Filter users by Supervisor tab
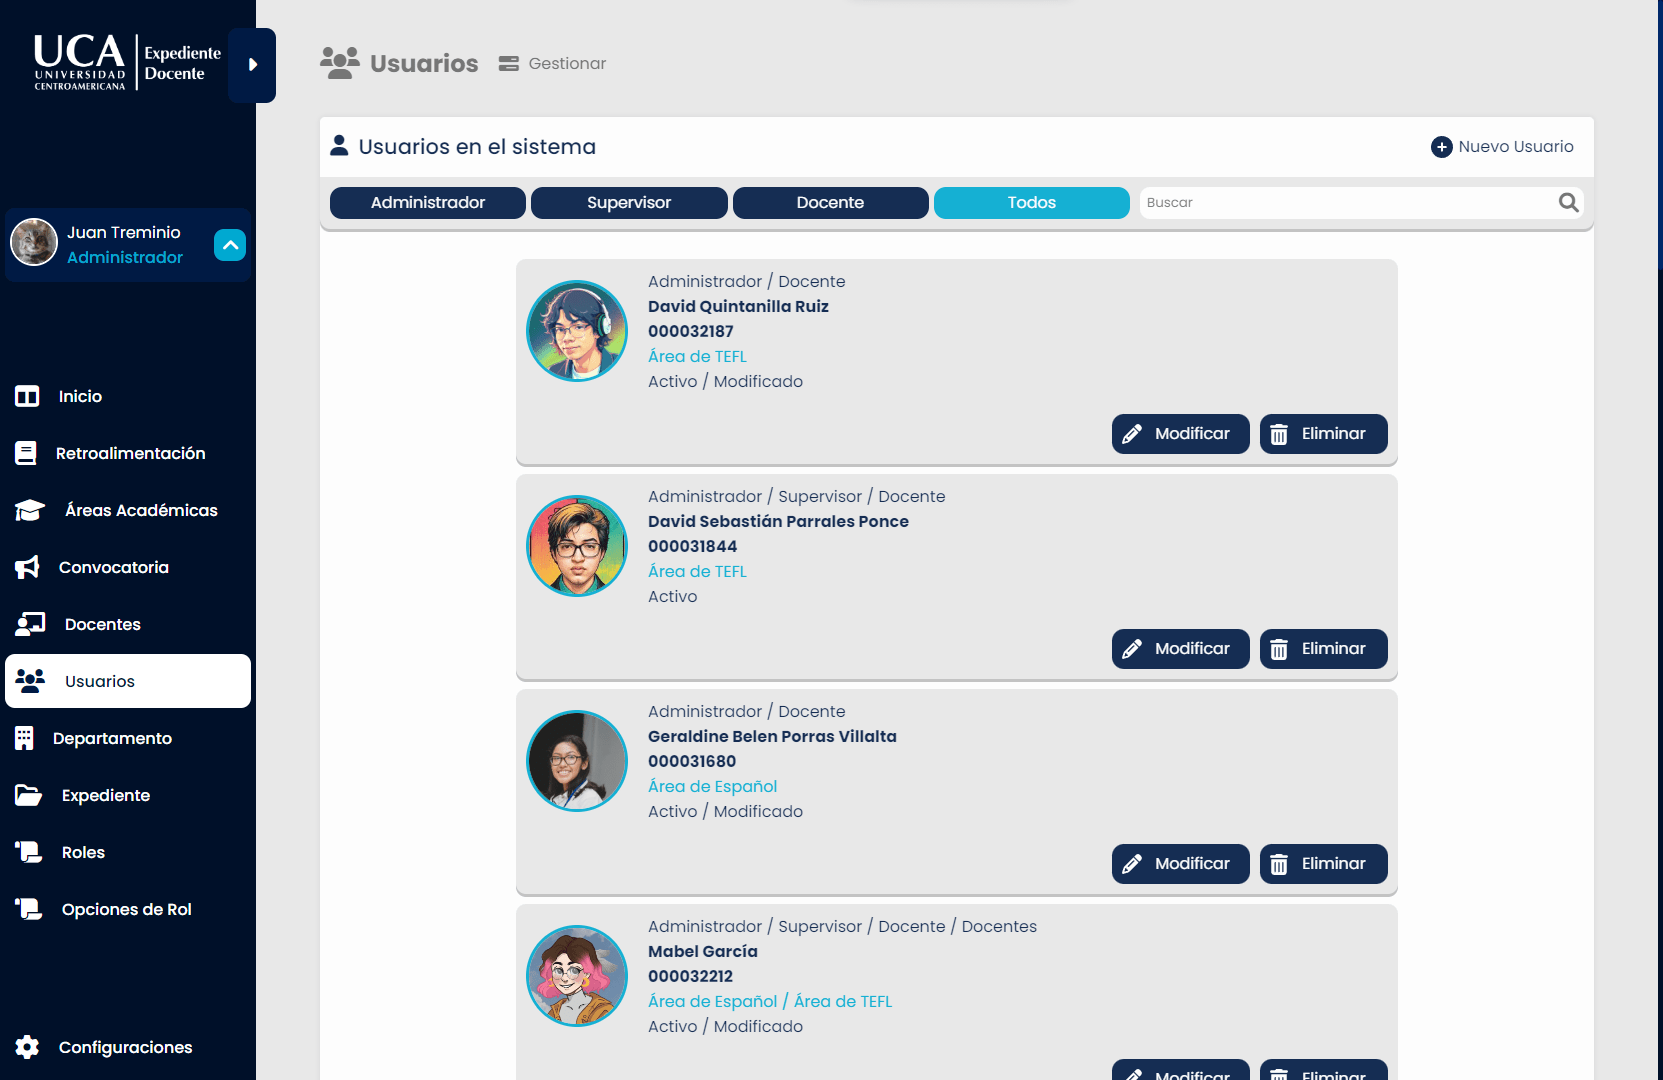 pyautogui.click(x=629, y=203)
